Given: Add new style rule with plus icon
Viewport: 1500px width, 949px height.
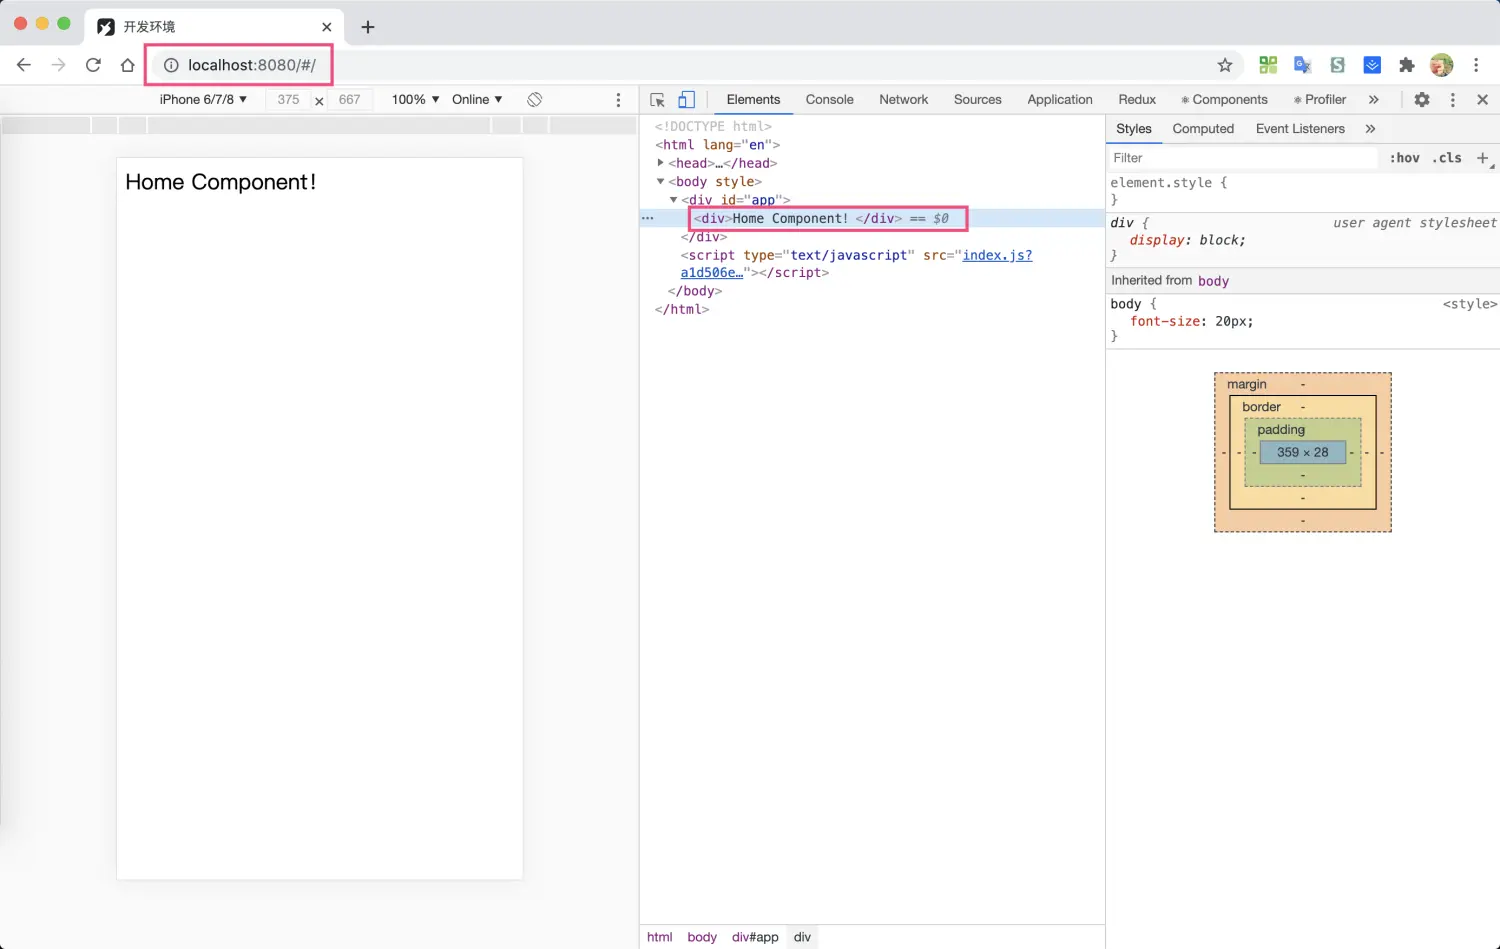Looking at the screenshot, I should pyautogui.click(x=1482, y=158).
